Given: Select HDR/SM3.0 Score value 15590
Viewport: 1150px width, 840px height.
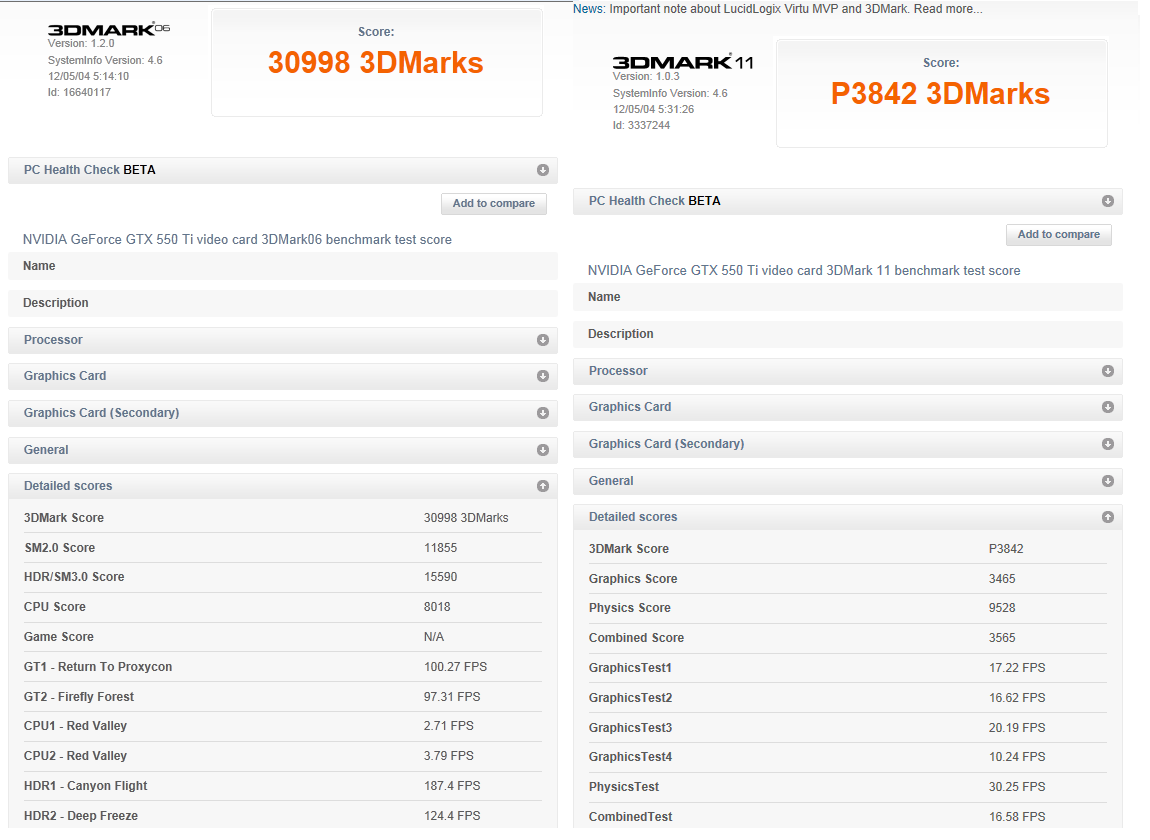Looking at the screenshot, I should coord(440,577).
